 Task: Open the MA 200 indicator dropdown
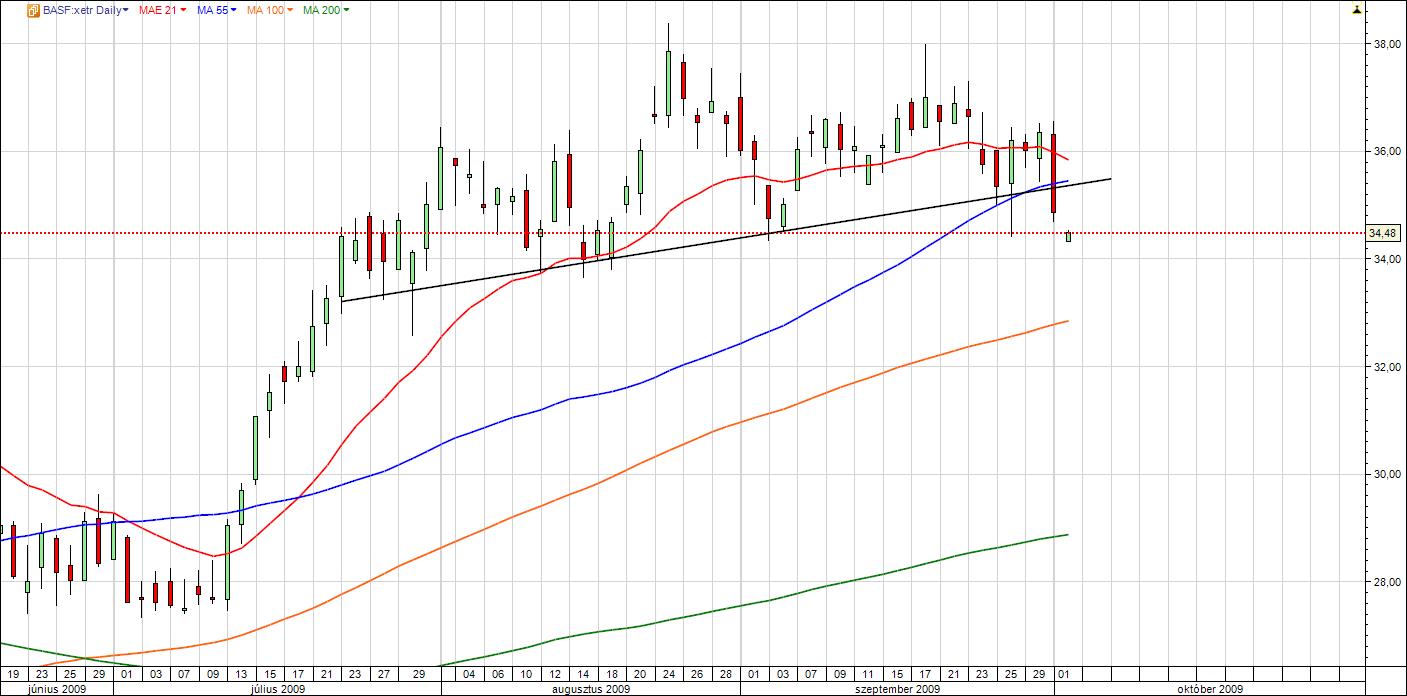326,9
